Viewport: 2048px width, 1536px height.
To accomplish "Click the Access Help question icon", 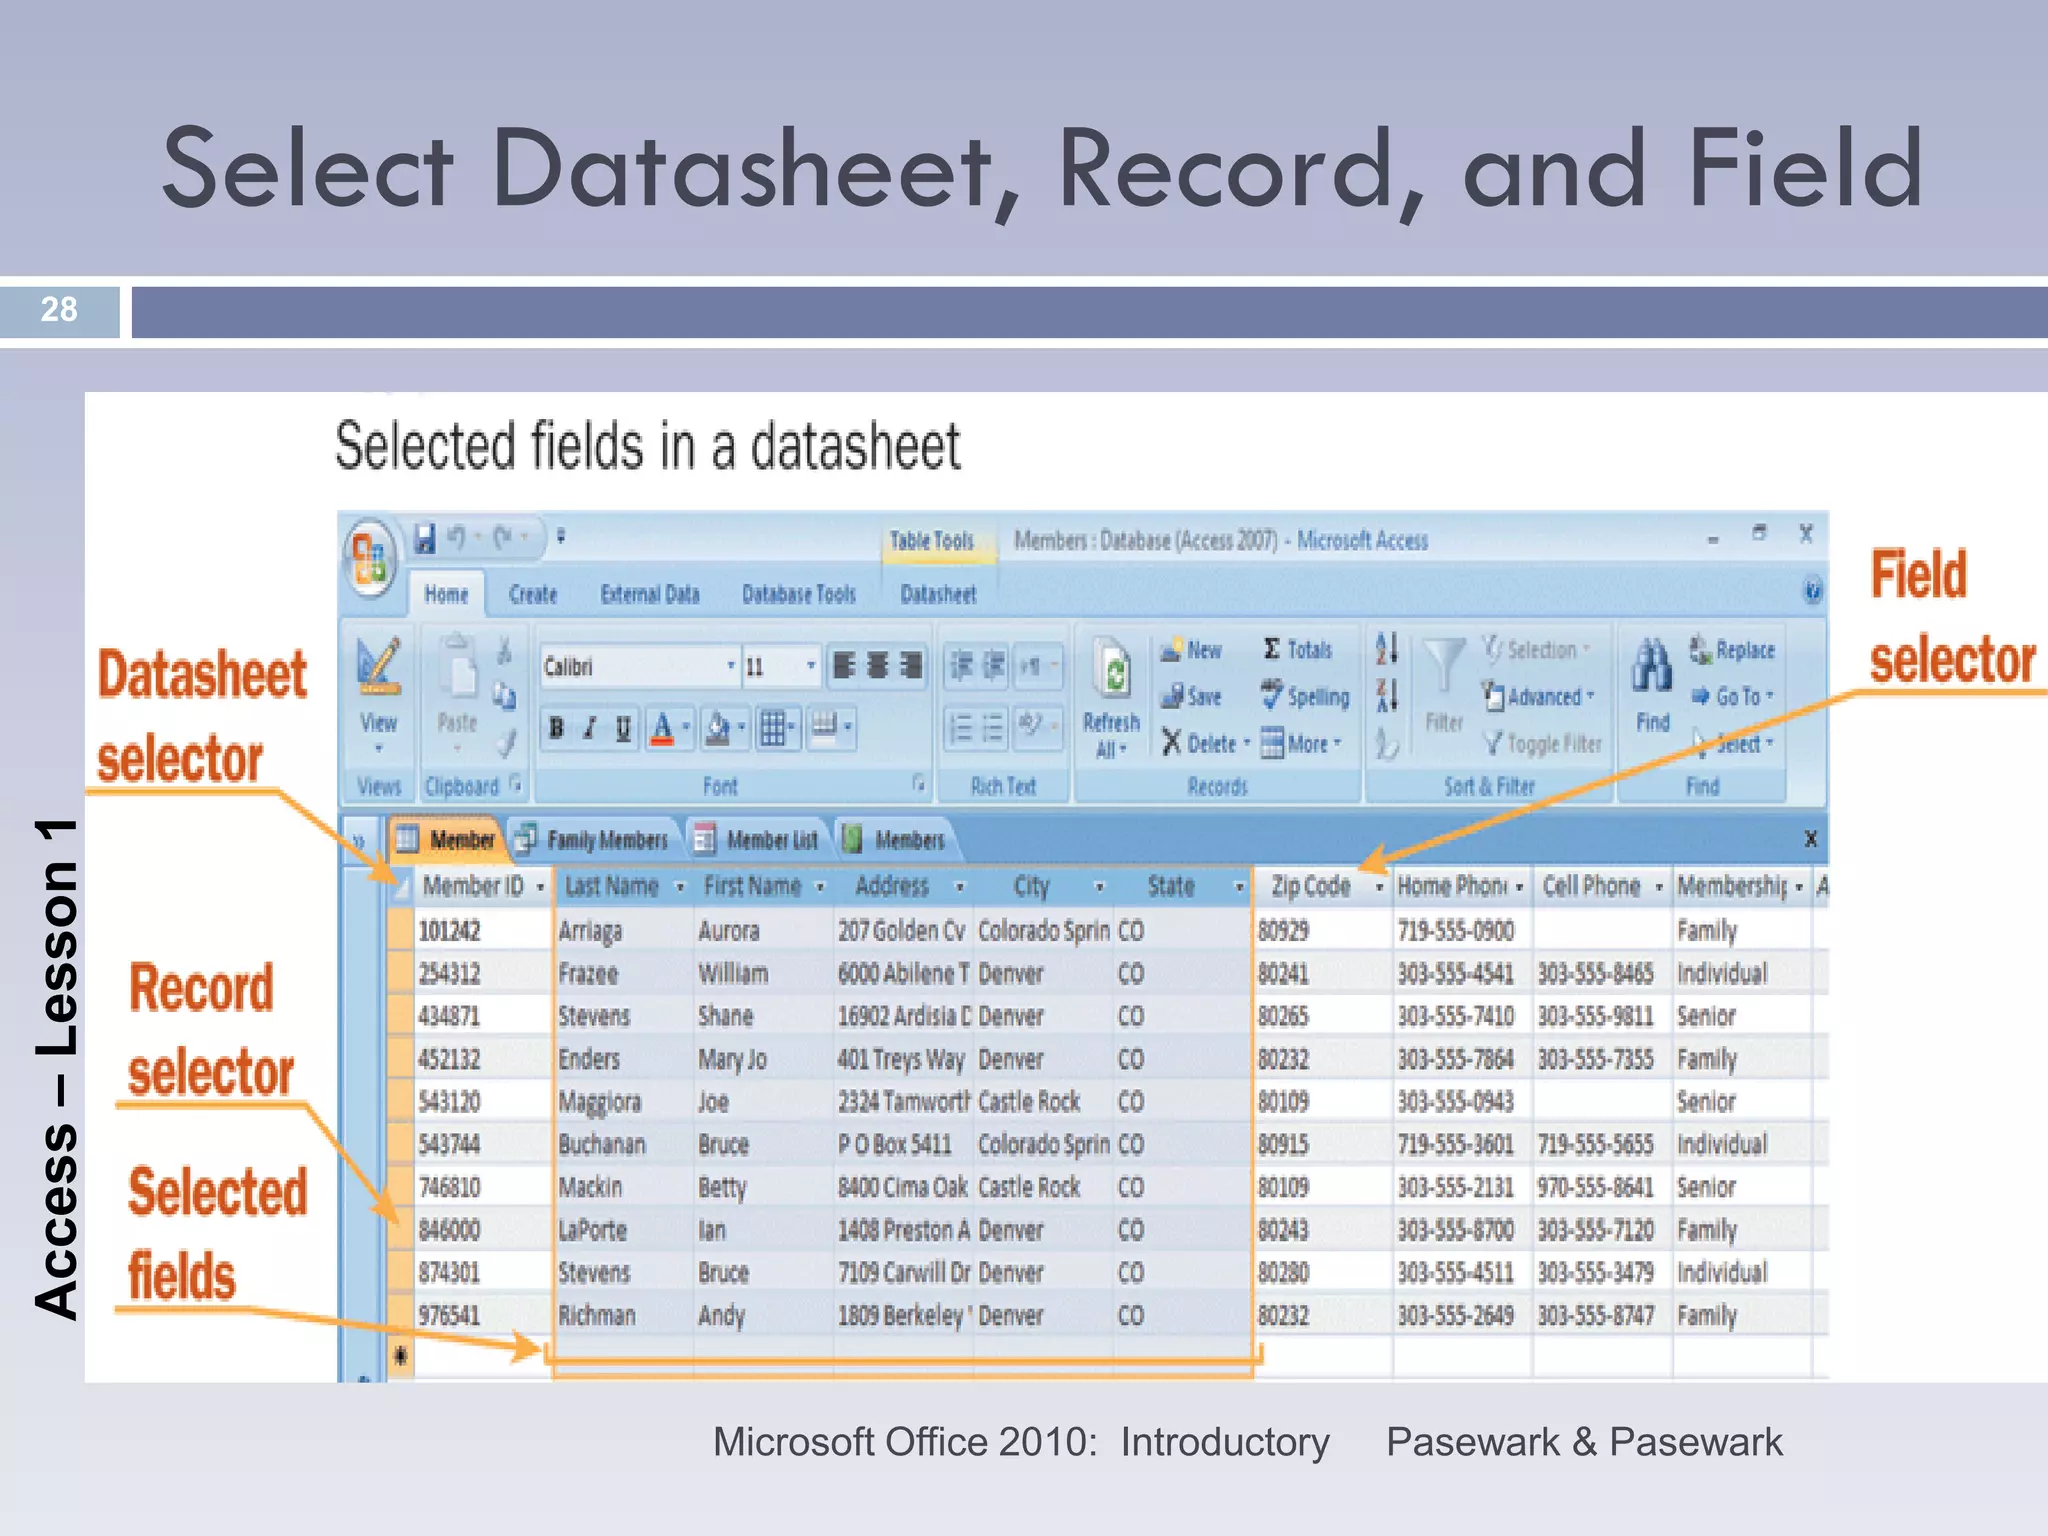I will click(1812, 592).
